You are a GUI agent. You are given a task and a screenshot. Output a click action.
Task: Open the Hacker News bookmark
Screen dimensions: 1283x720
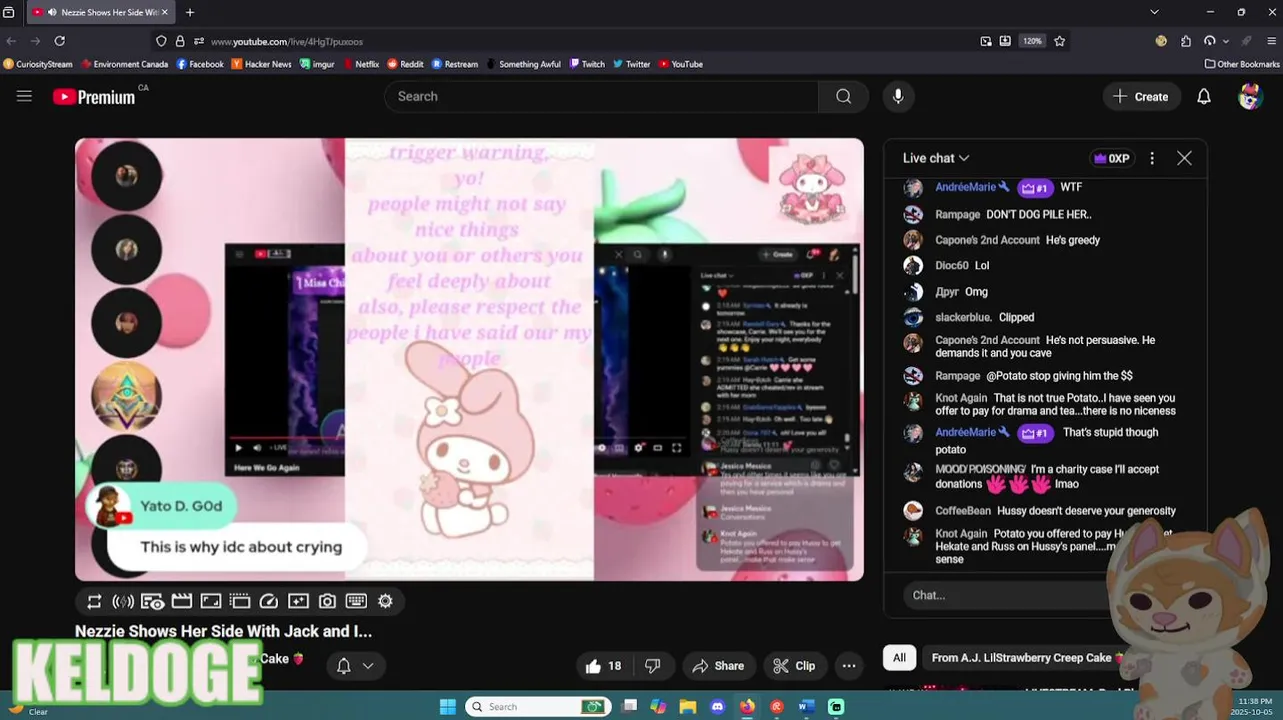(x=261, y=64)
